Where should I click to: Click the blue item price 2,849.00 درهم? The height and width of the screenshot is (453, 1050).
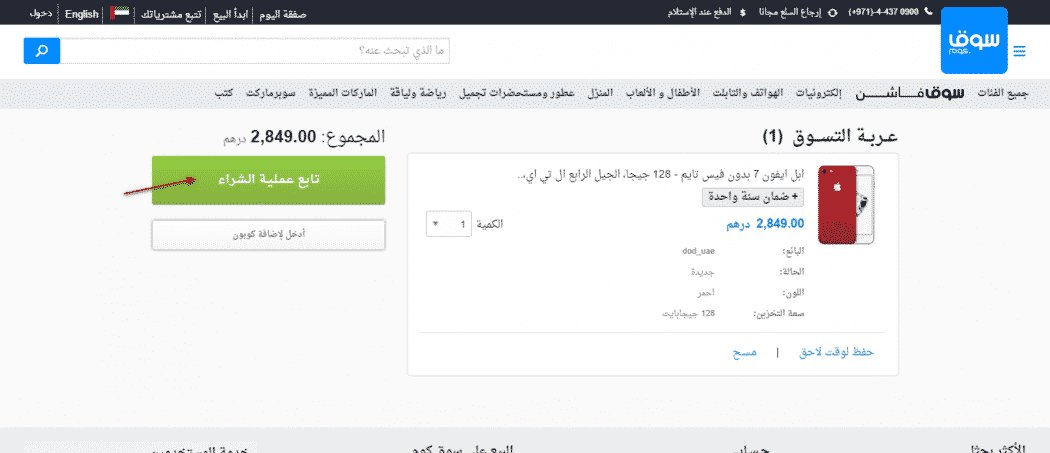(765, 223)
